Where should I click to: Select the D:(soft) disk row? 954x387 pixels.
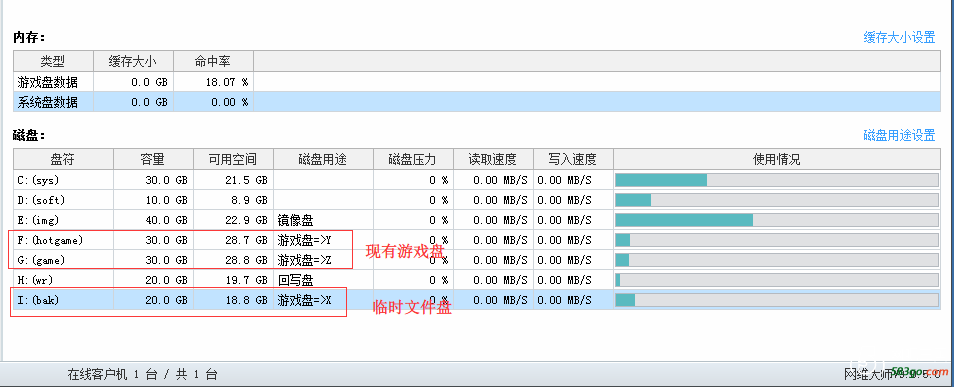(477, 200)
